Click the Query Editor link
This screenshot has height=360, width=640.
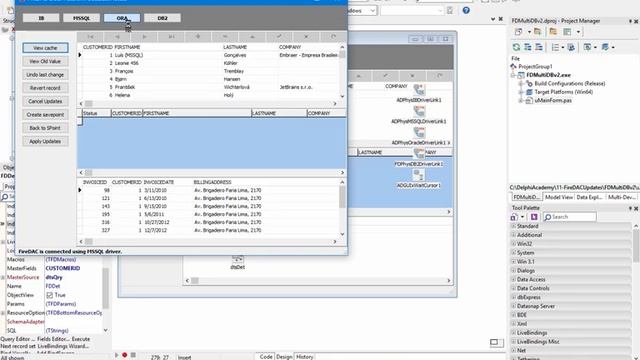[17, 339]
